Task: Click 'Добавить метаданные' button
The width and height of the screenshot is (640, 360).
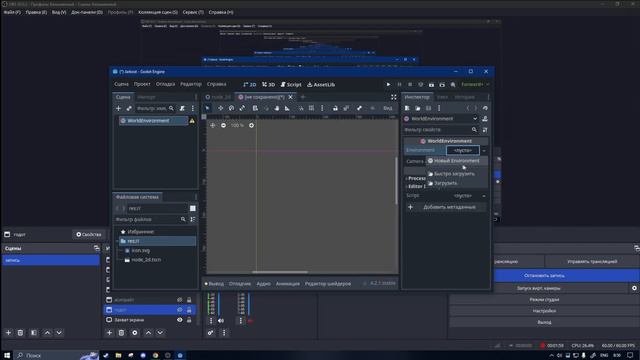Action: click(445, 207)
